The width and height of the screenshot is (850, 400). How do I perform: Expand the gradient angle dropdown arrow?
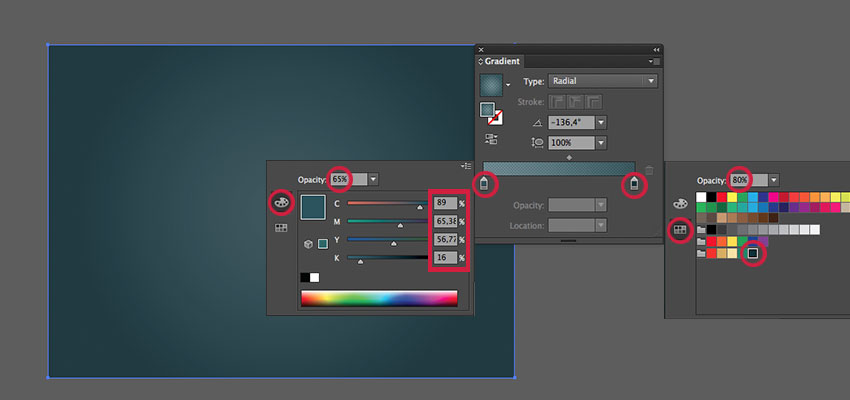tap(602, 122)
